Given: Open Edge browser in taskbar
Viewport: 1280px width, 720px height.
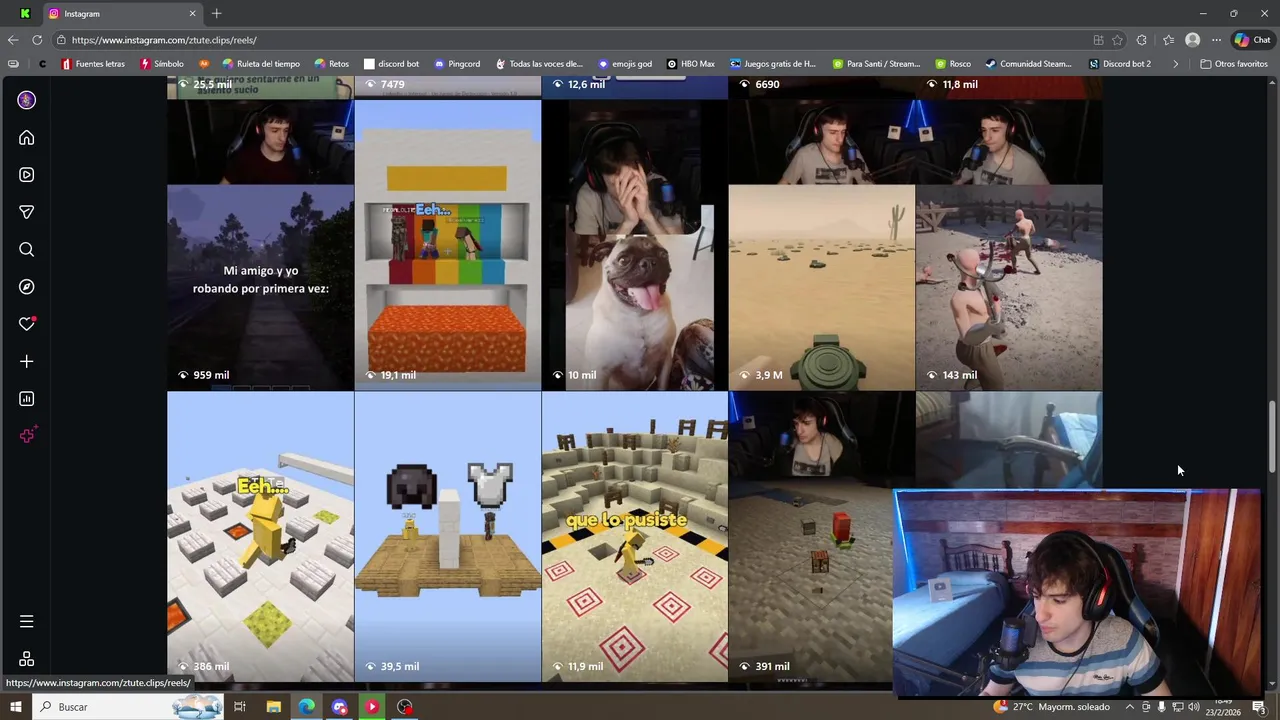Looking at the screenshot, I should tap(306, 707).
